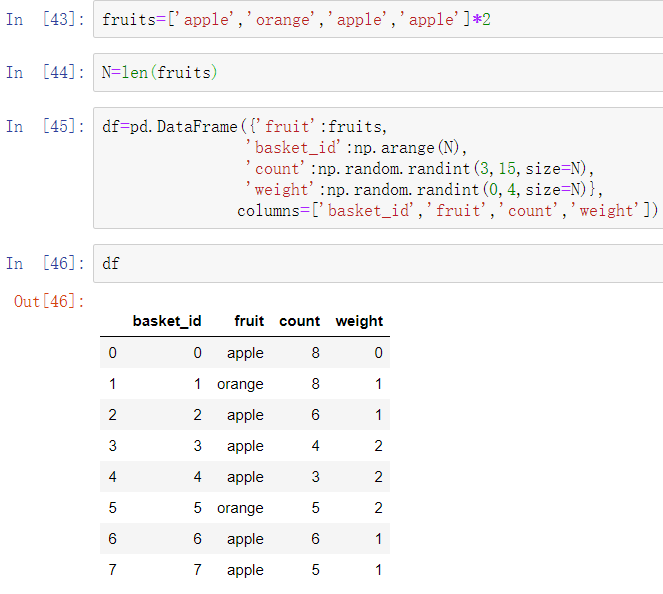The image size is (663, 594).
Task: Click the columns= line in cell 45
Action: coord(447,210)
